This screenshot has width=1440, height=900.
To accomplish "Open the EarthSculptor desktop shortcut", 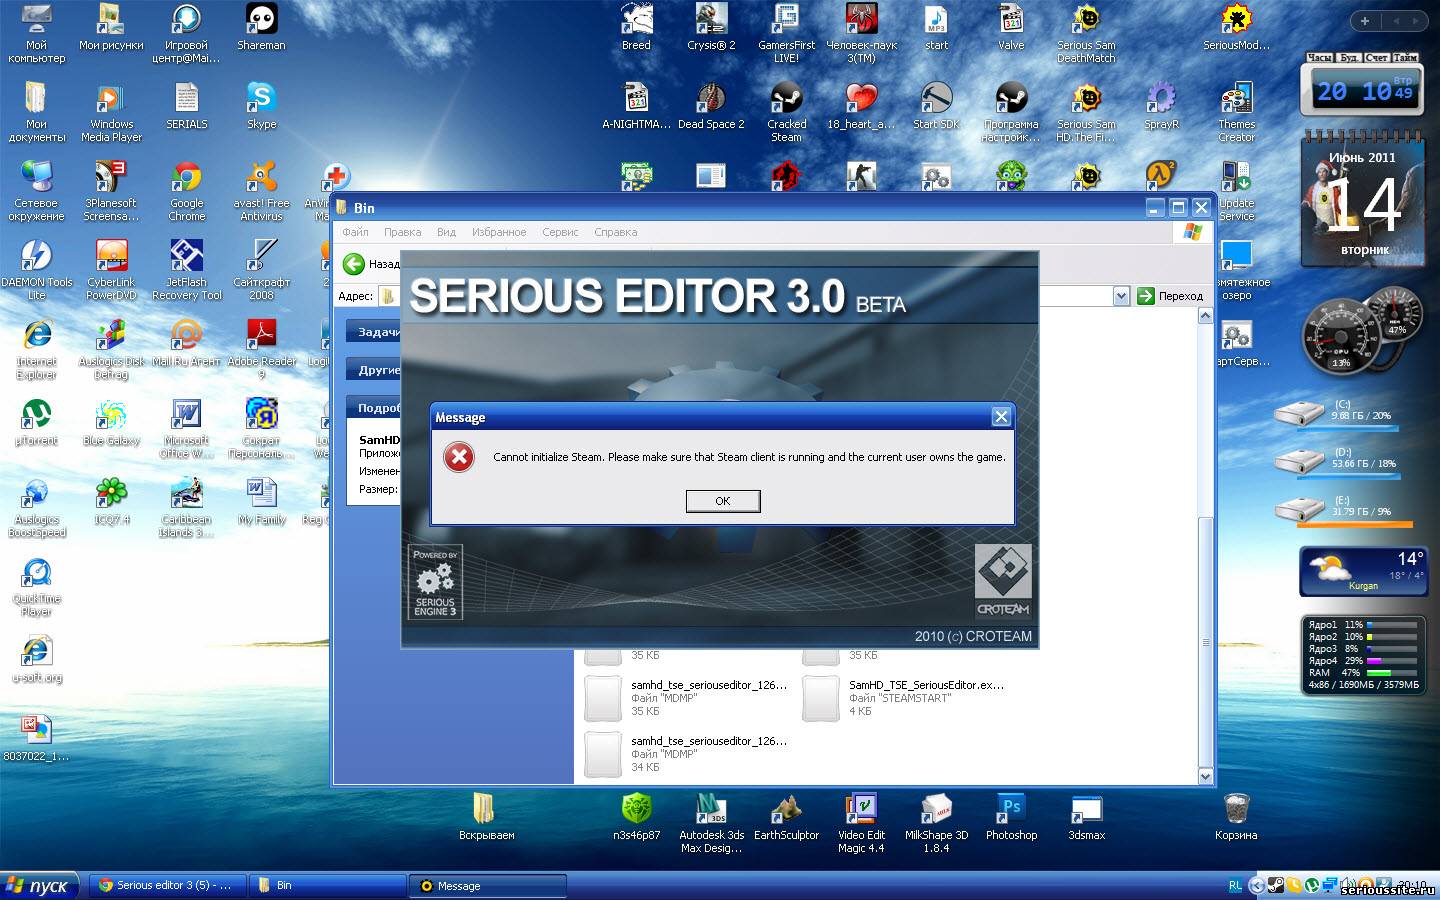I will (x=786, y=817).
